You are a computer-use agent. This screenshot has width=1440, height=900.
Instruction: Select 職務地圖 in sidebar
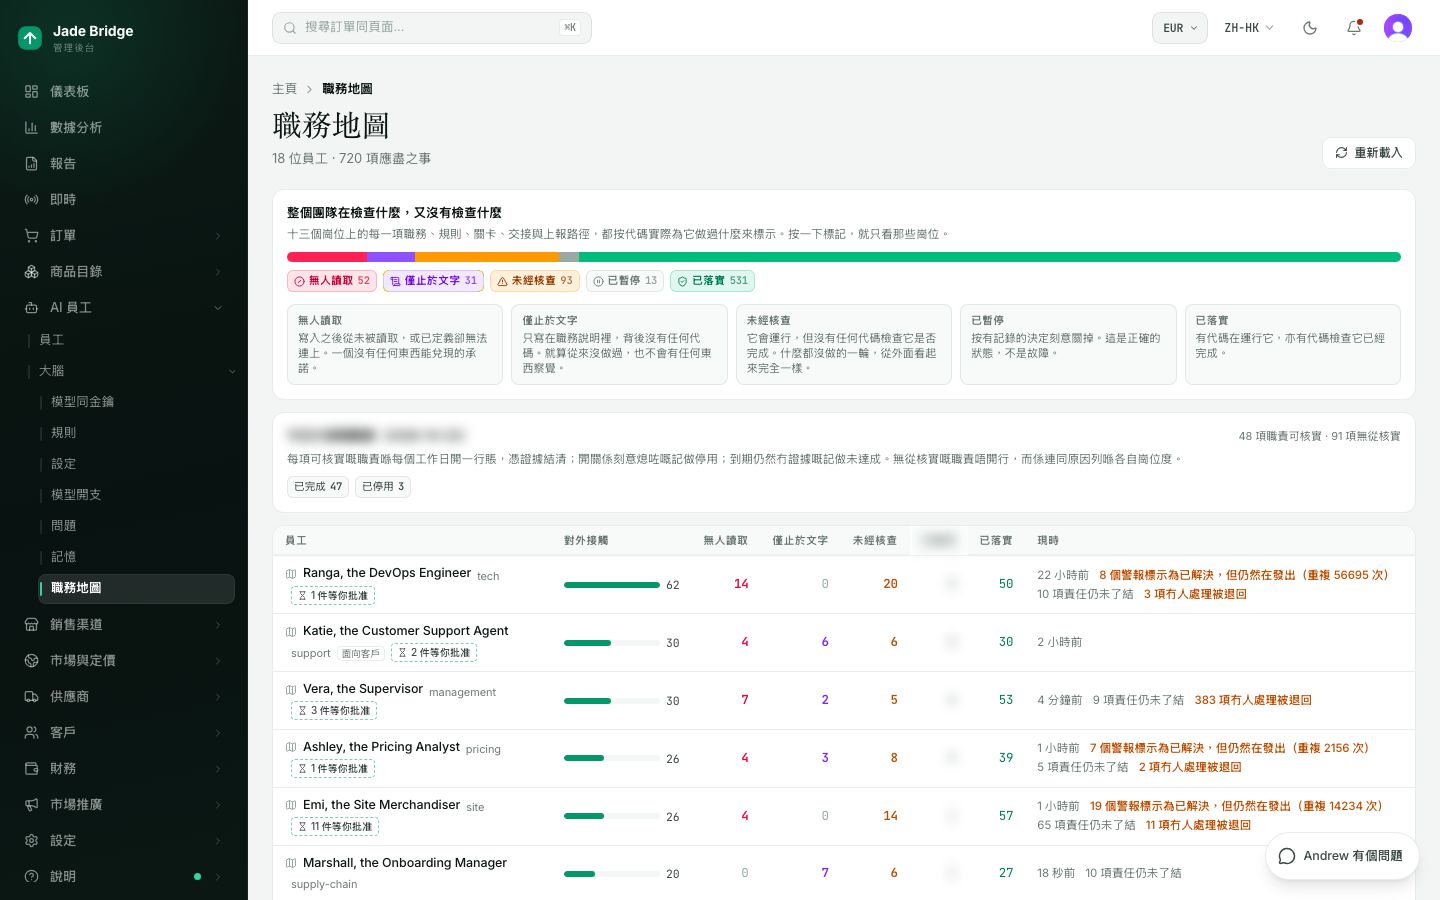(x=137, y=588)
